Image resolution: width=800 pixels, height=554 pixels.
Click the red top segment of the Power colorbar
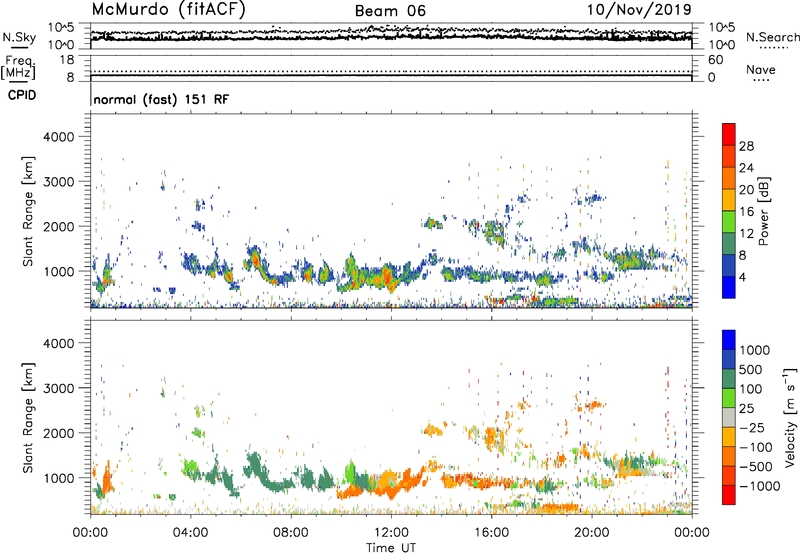coord(729,134)
